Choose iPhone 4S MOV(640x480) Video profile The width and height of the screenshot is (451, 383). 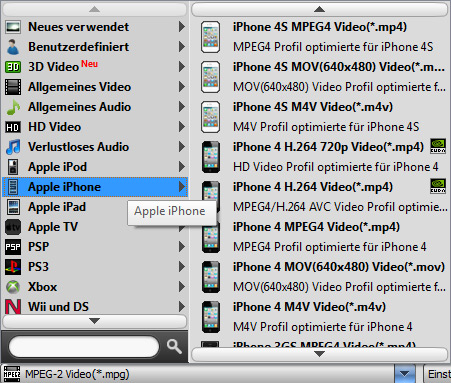pyautogui.click(x=320, y=77)
